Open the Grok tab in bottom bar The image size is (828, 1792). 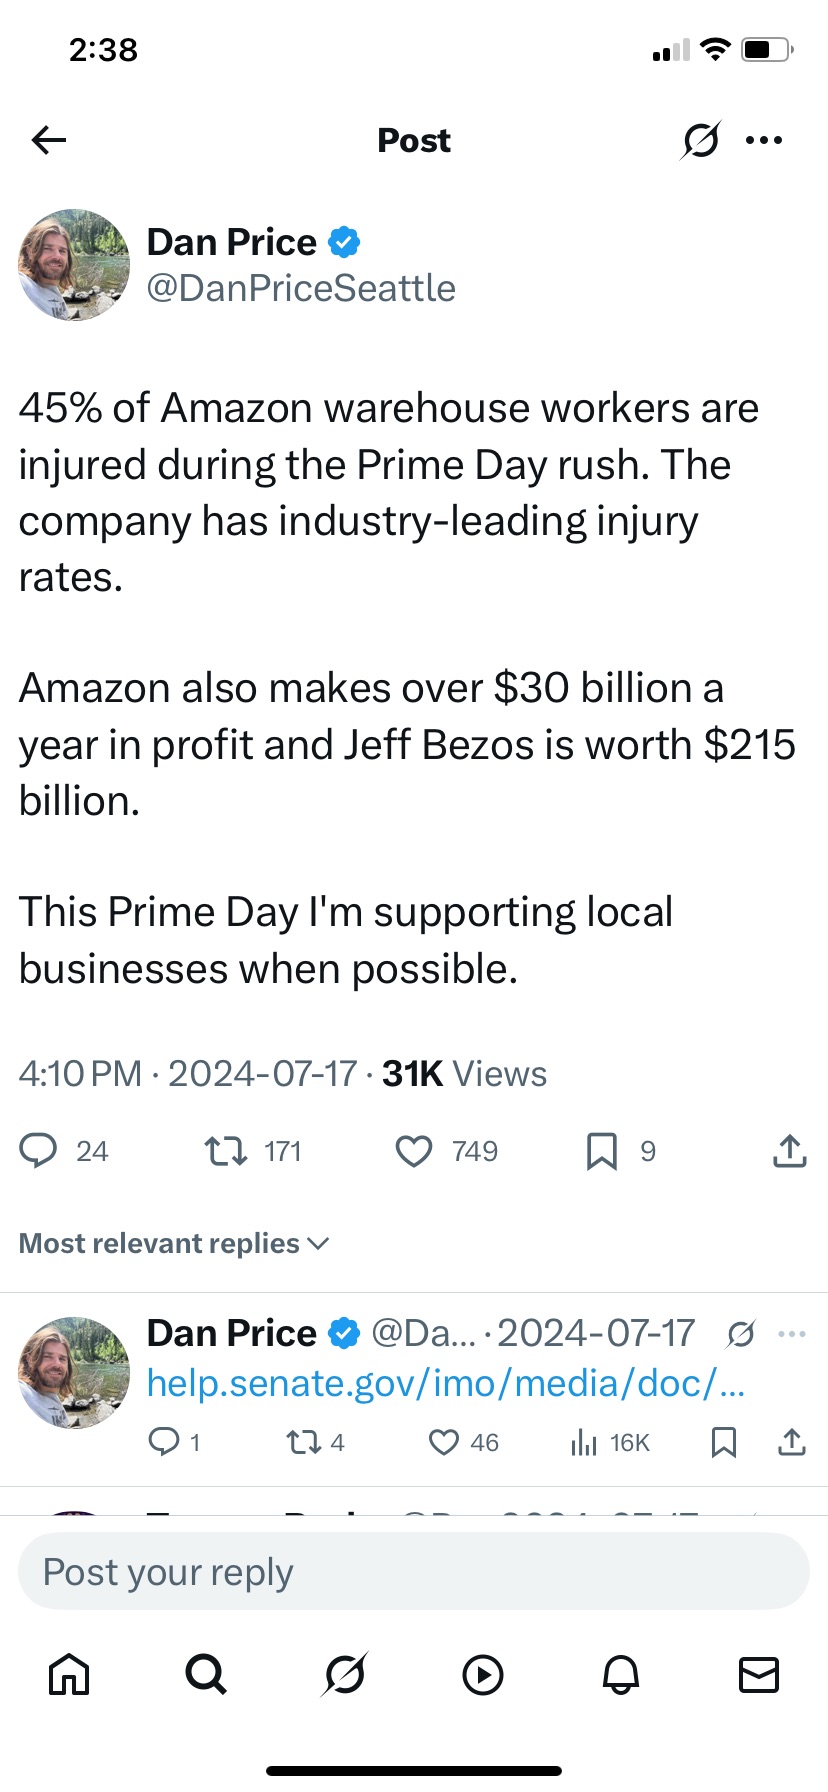coord(344,1674)
